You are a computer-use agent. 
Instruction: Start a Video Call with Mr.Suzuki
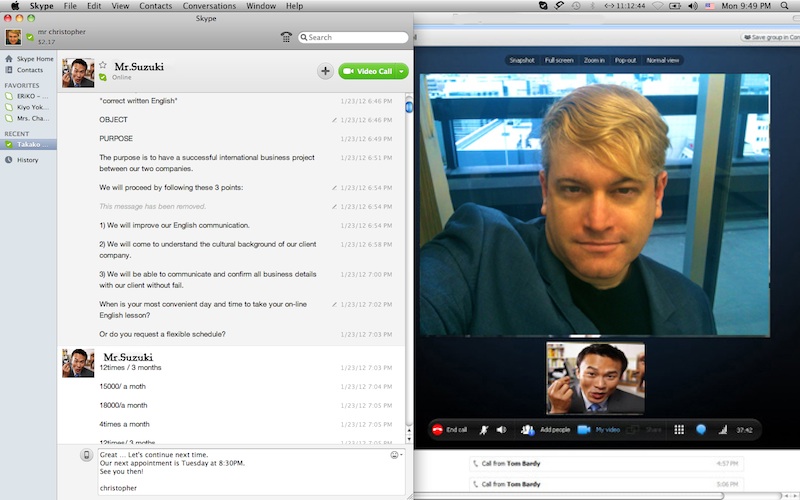pos(368,71)
